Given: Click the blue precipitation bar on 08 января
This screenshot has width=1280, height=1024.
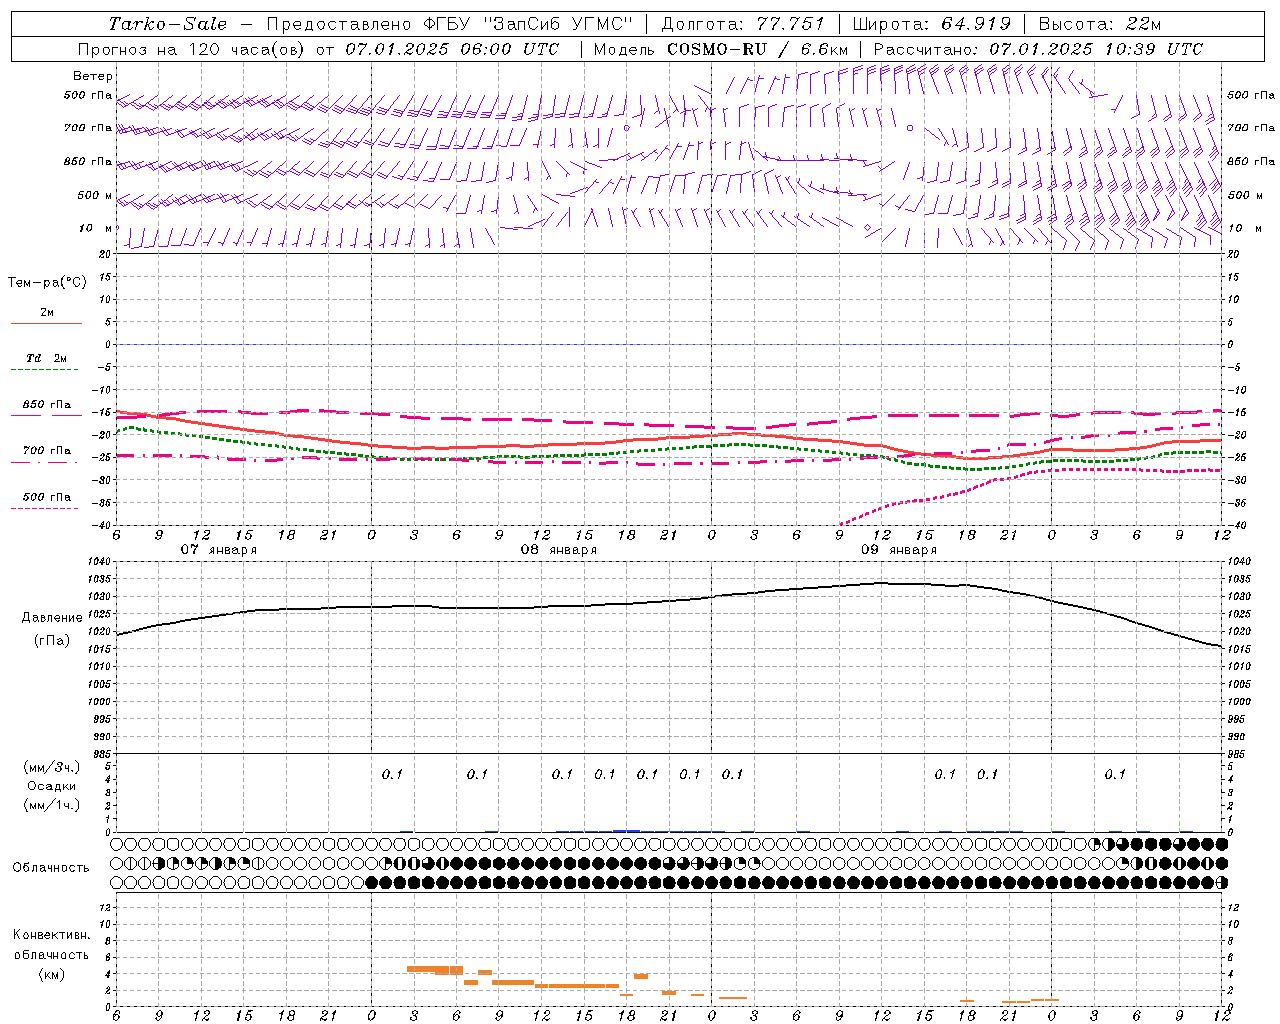Looking at the screenshot, I should pos(627,830).
